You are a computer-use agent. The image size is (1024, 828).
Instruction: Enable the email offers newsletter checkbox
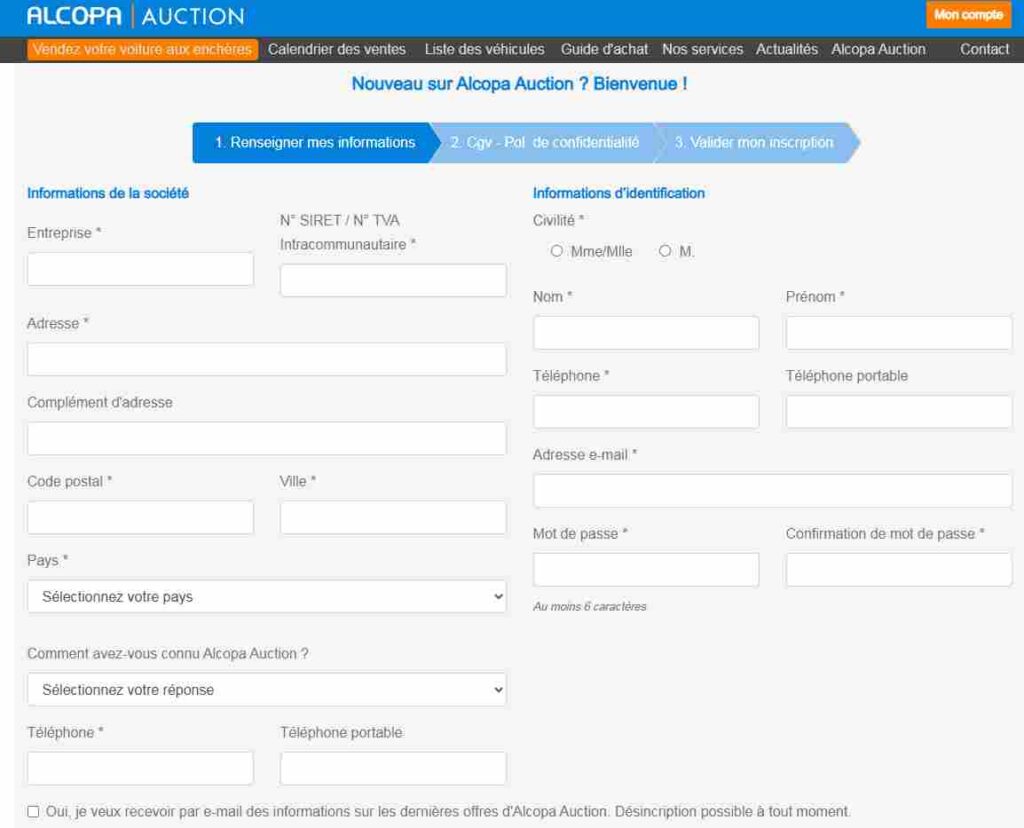click(x=34, y=811)
